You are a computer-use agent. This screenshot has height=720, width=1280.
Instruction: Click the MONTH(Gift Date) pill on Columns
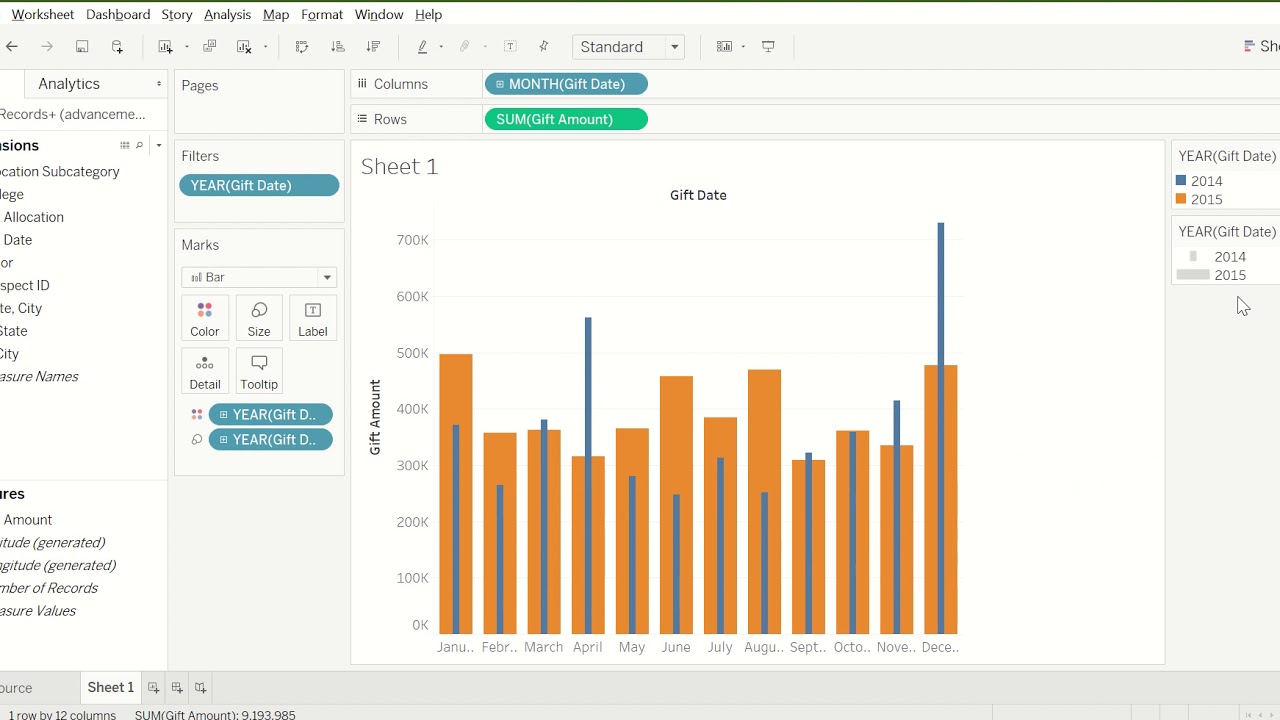click(x=566, y=84)
